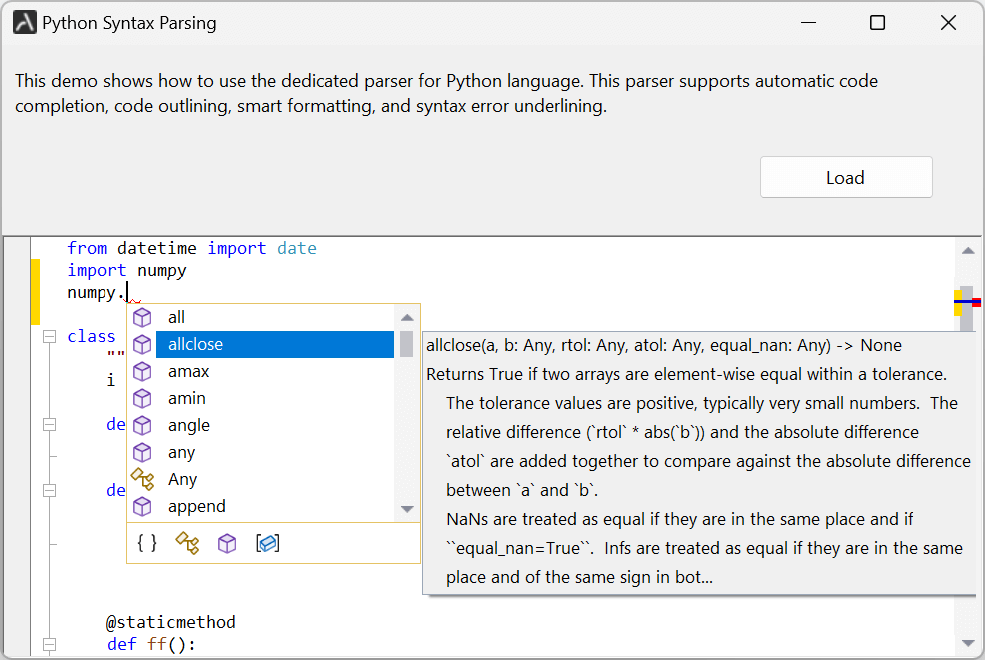The image size is (985, 660).
Task: Click the completion list scrollbar thumb
Action: click(406, 344)
